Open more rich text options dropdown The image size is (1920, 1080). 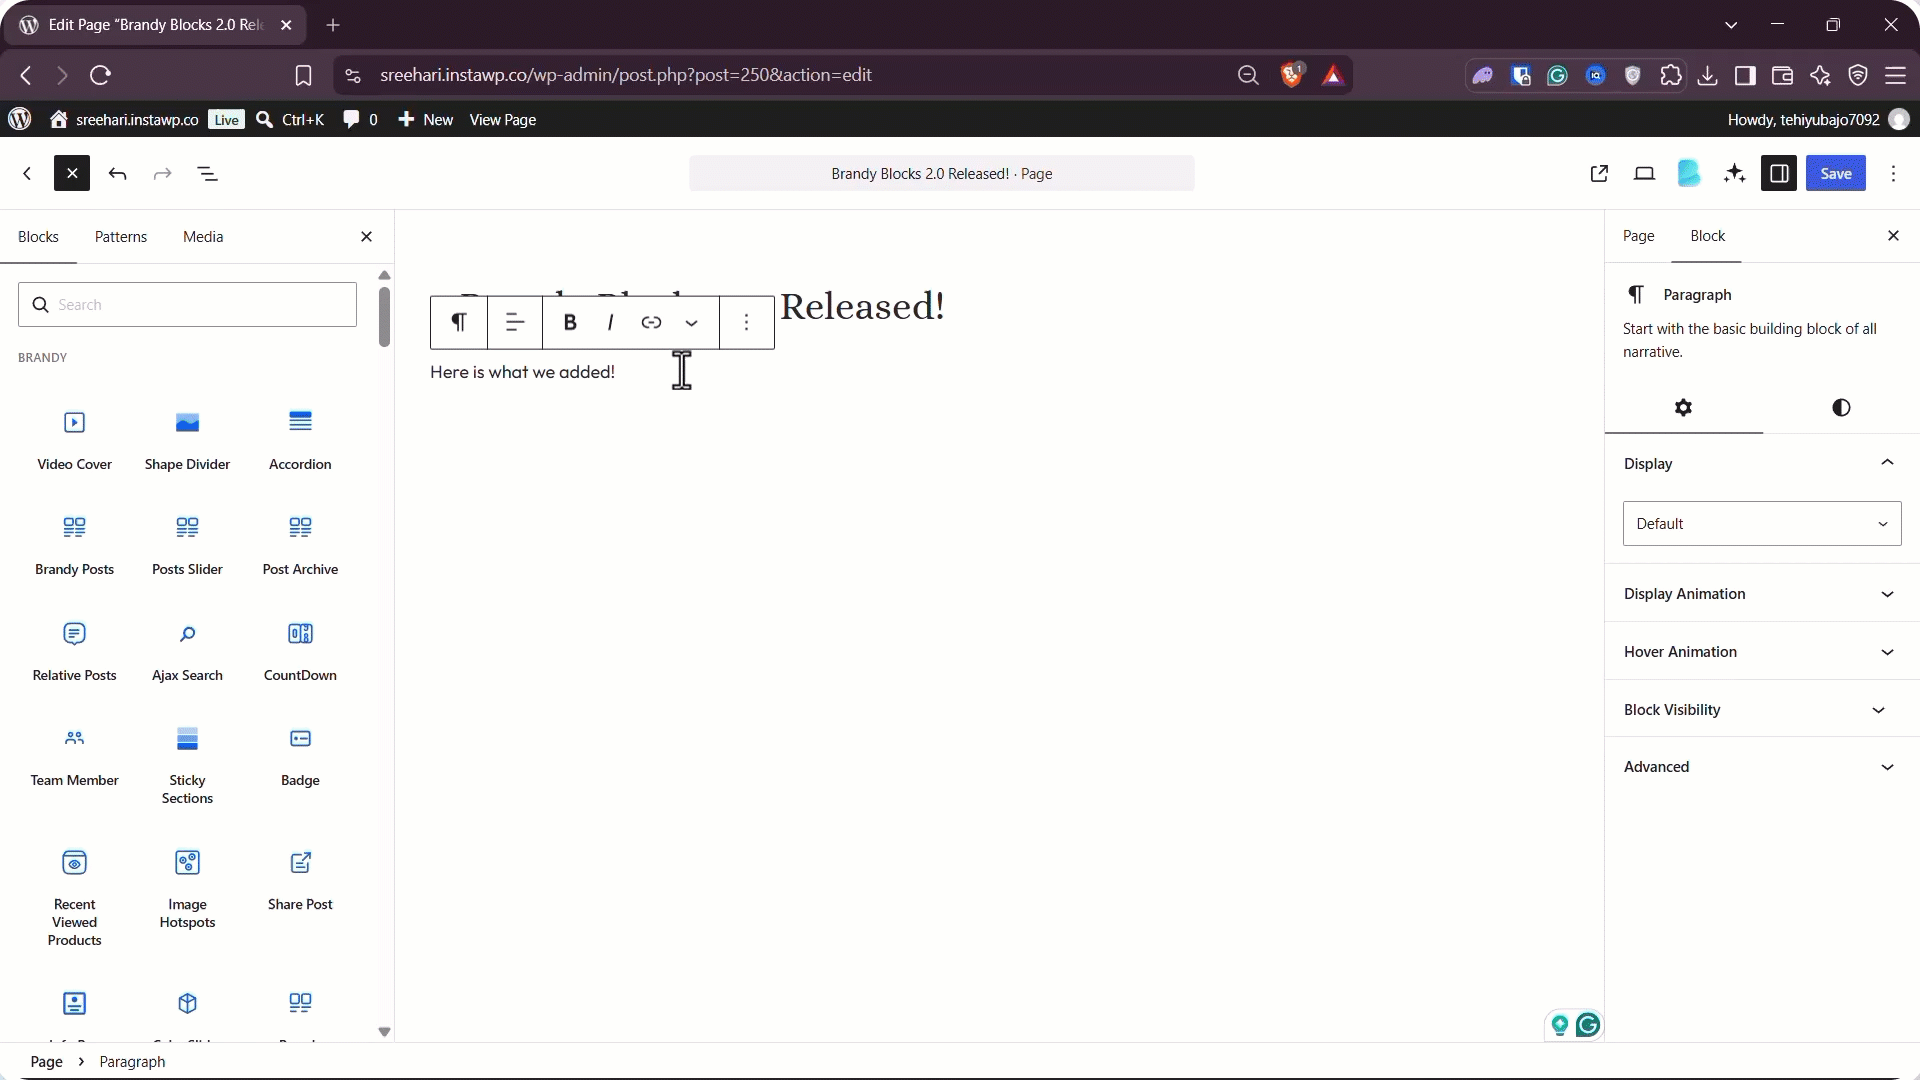[x=691, y=322]
